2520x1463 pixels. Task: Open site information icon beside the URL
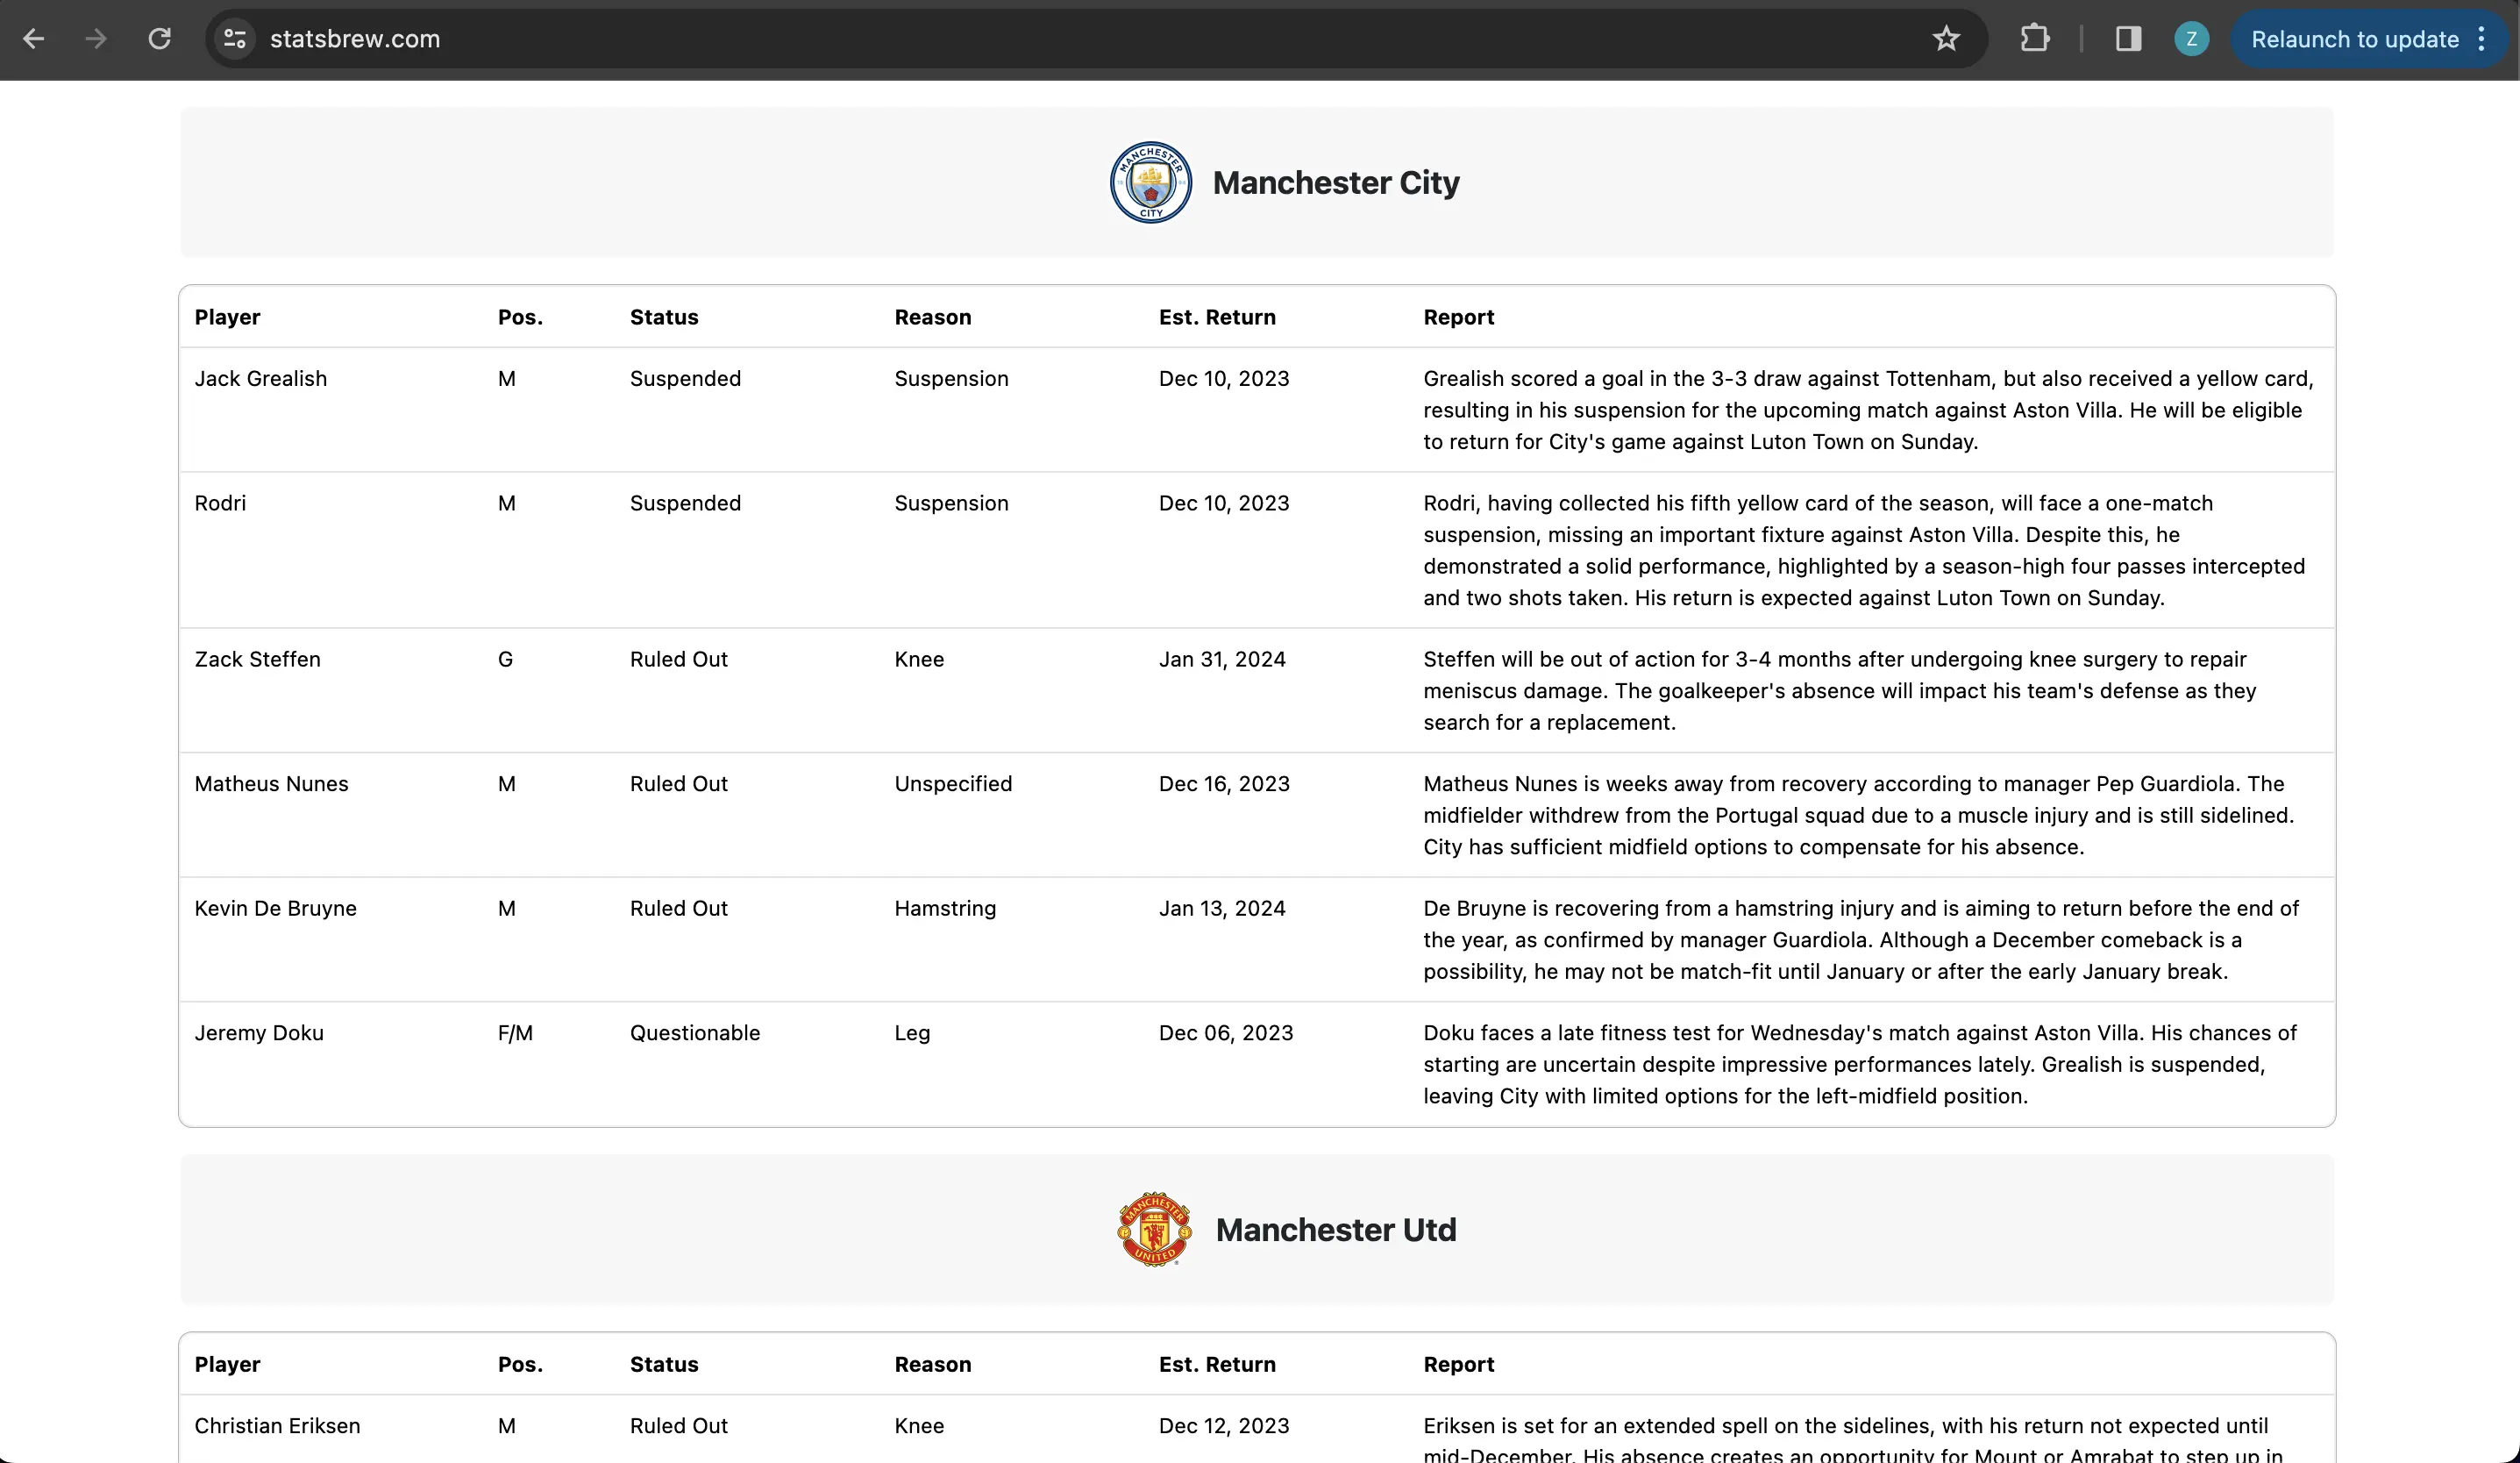click(x=235, y=39)
